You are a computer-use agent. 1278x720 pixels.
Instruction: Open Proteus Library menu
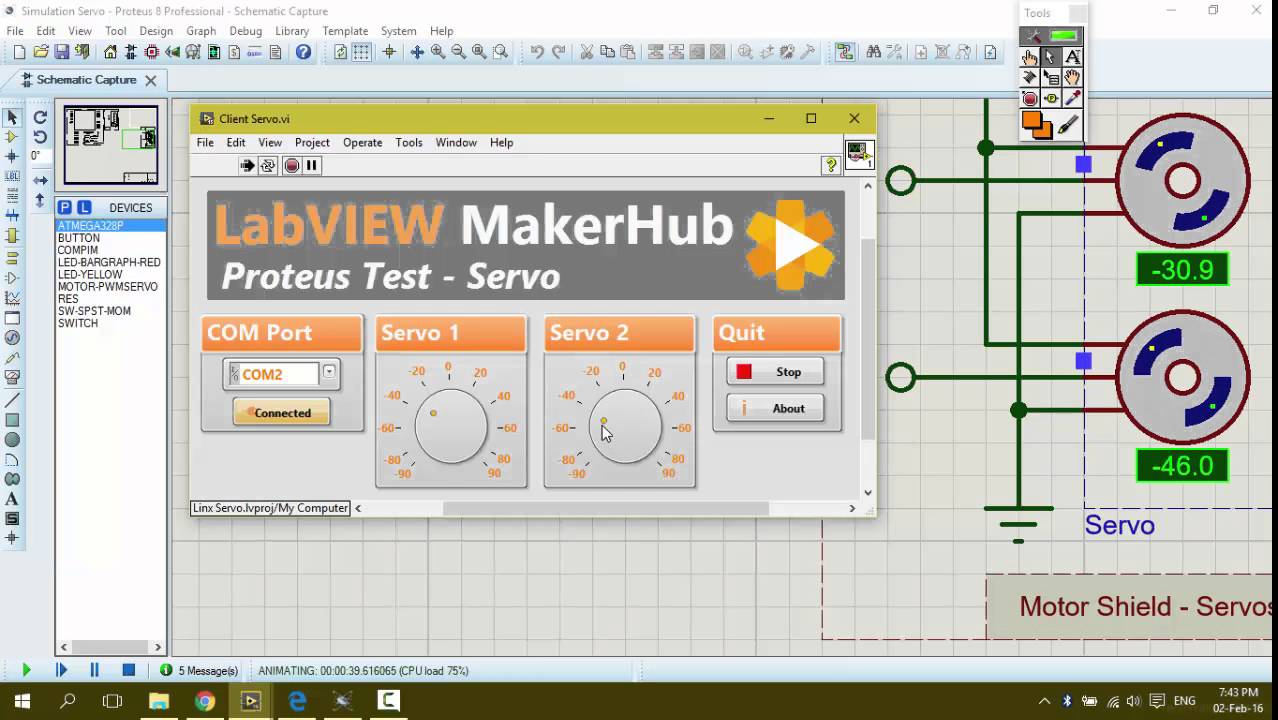coord(292,31)
